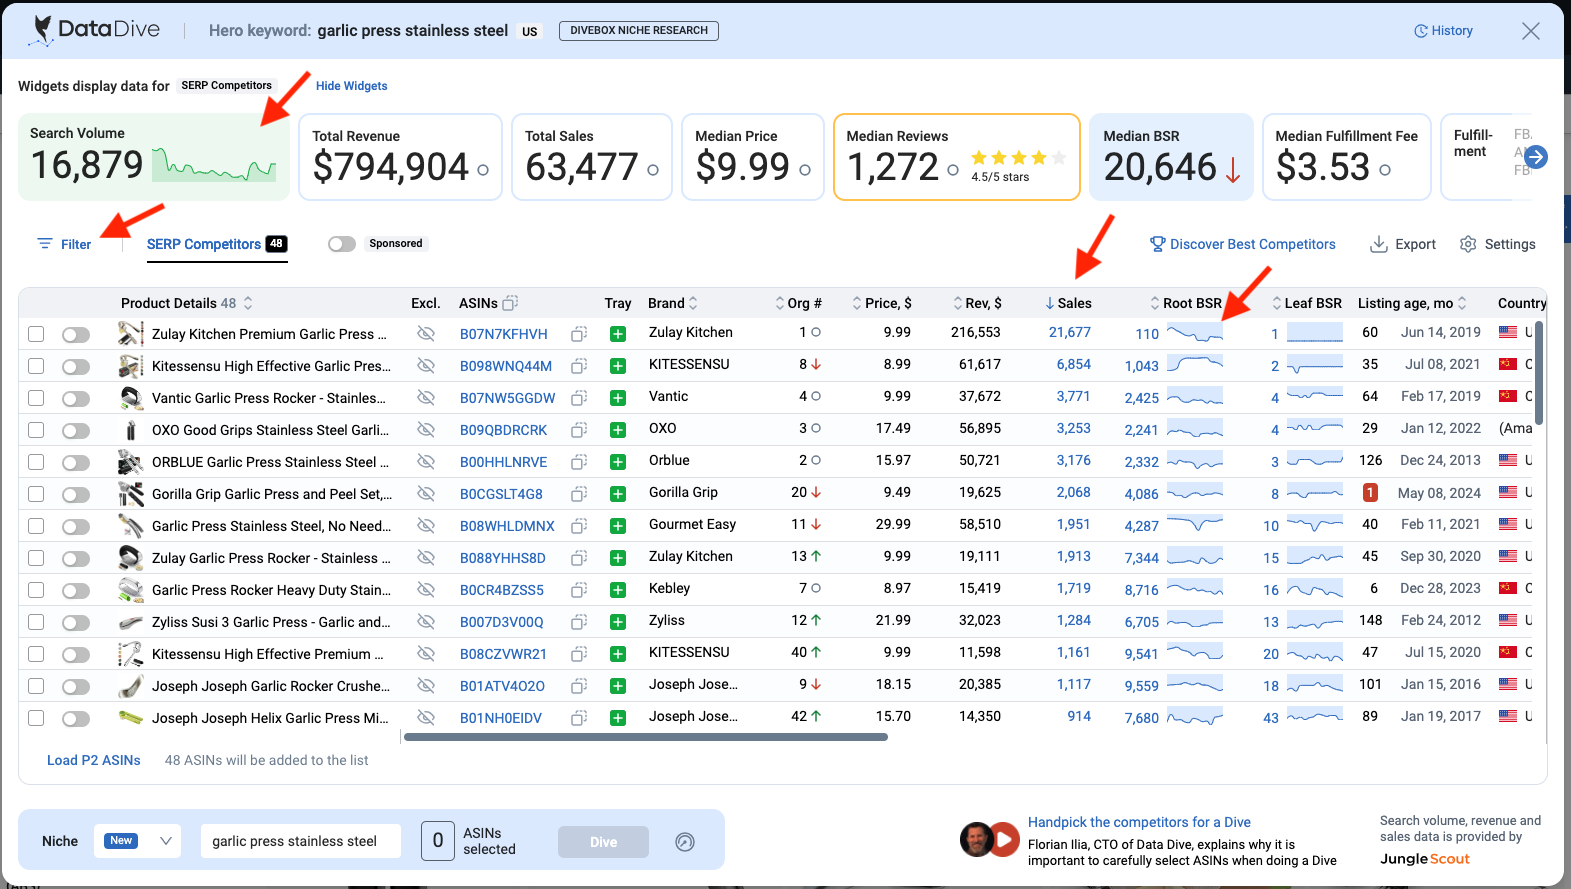Screen dimensions: 1571x889
Task: Toggle switch for Joseph Joseph Helix row
Action: [76, 718]
